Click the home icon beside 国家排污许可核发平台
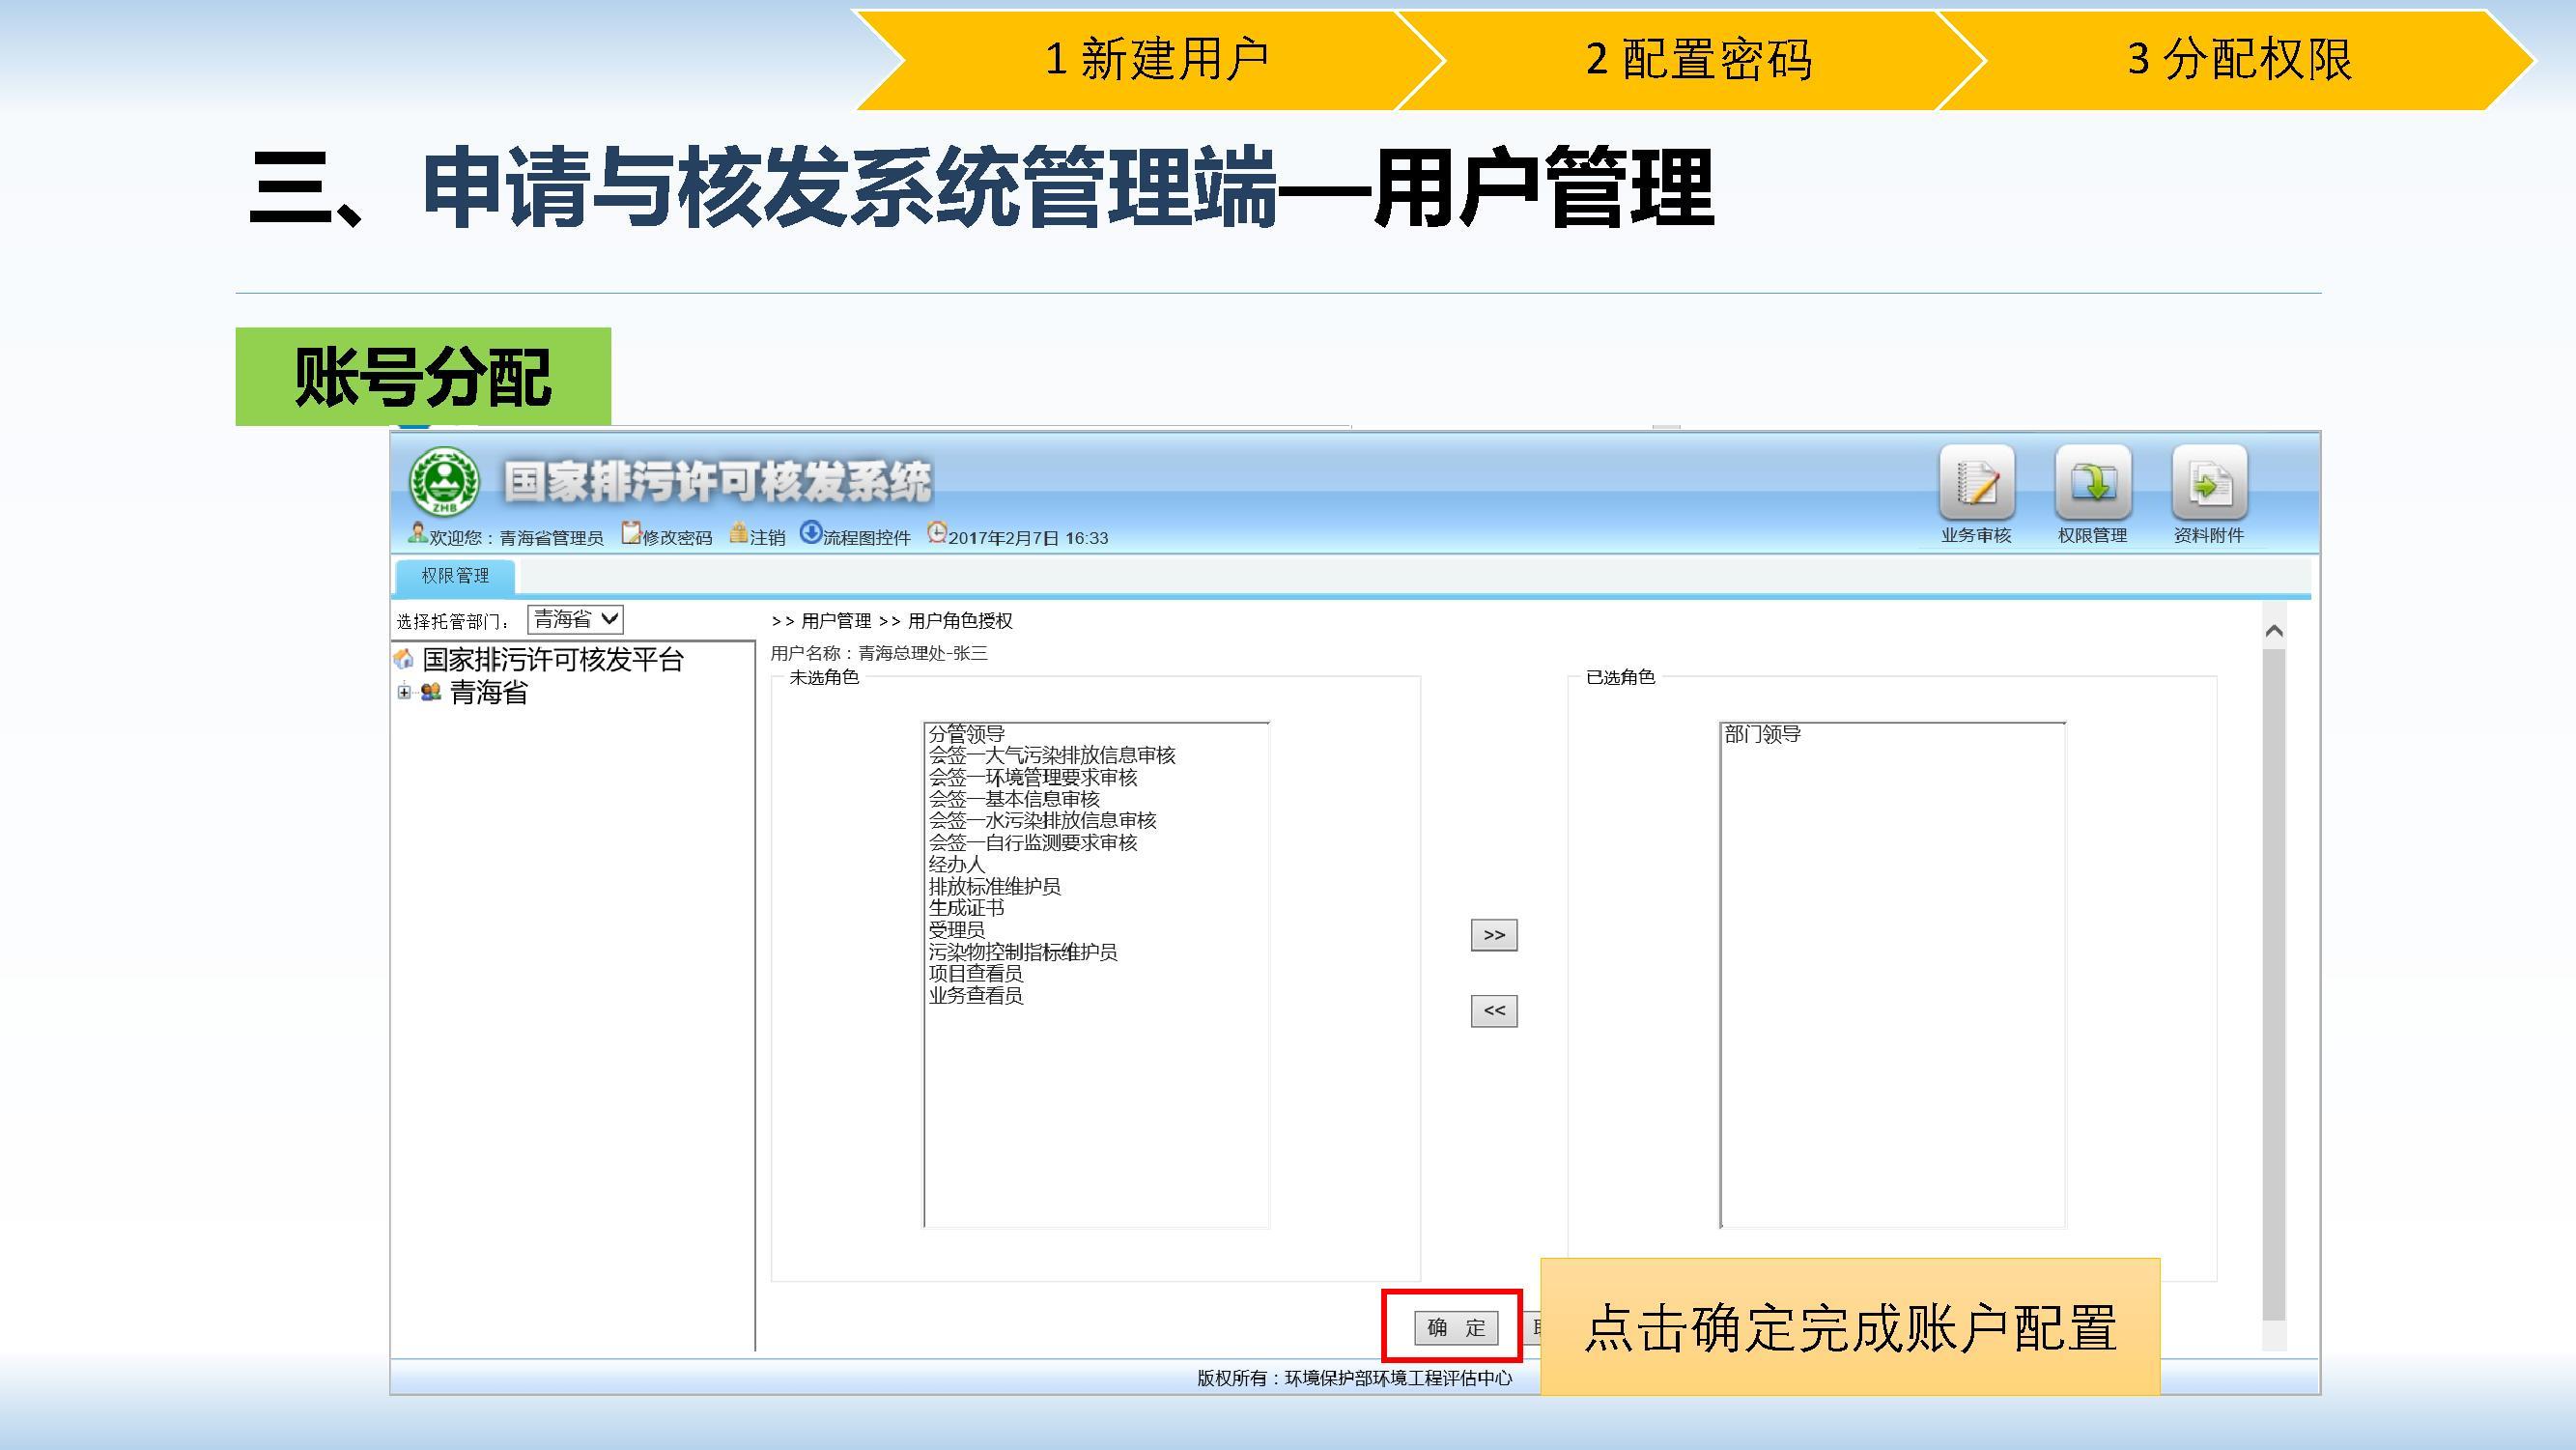 [x=404, y=659]
